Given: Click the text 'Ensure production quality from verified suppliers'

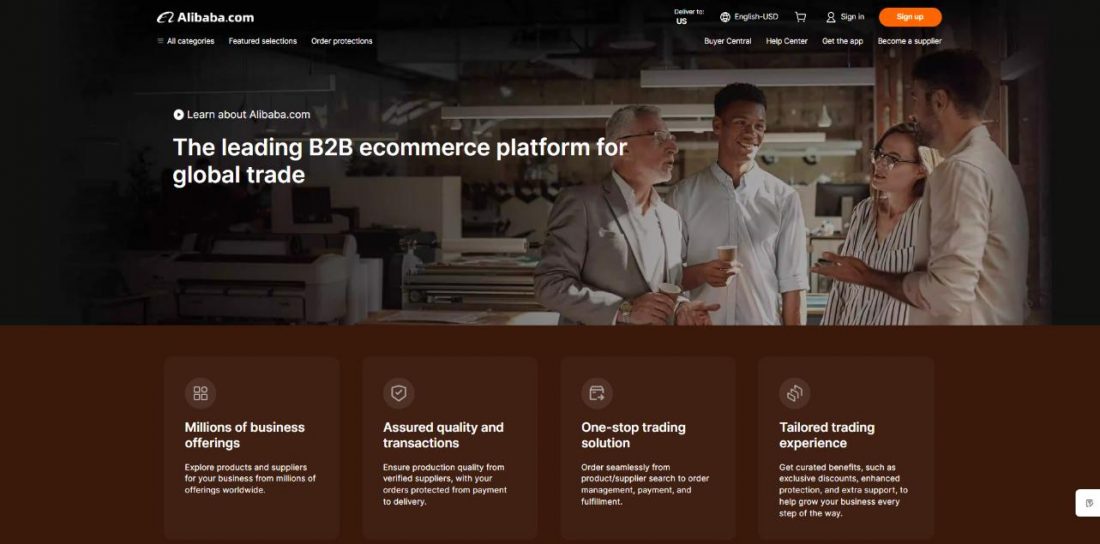Looking at the screenshot, I should (x=443, y=473).
